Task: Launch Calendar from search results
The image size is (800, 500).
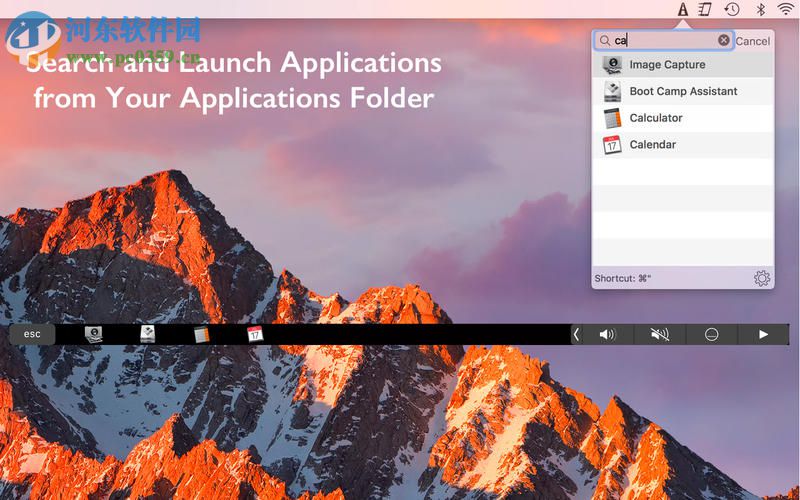Action: click(683, 144)
